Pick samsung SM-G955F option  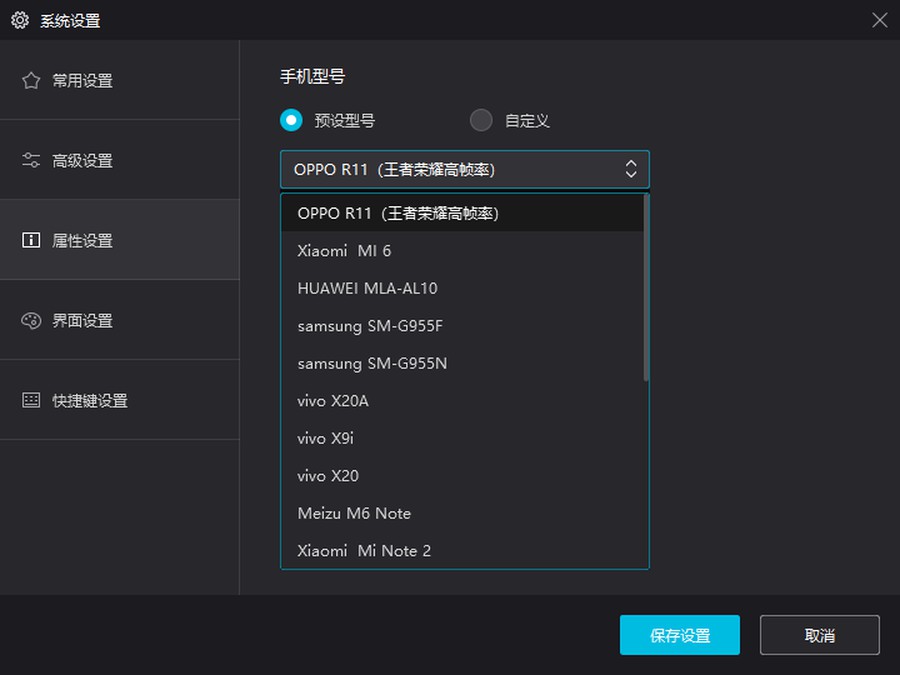tap(370, 326)
